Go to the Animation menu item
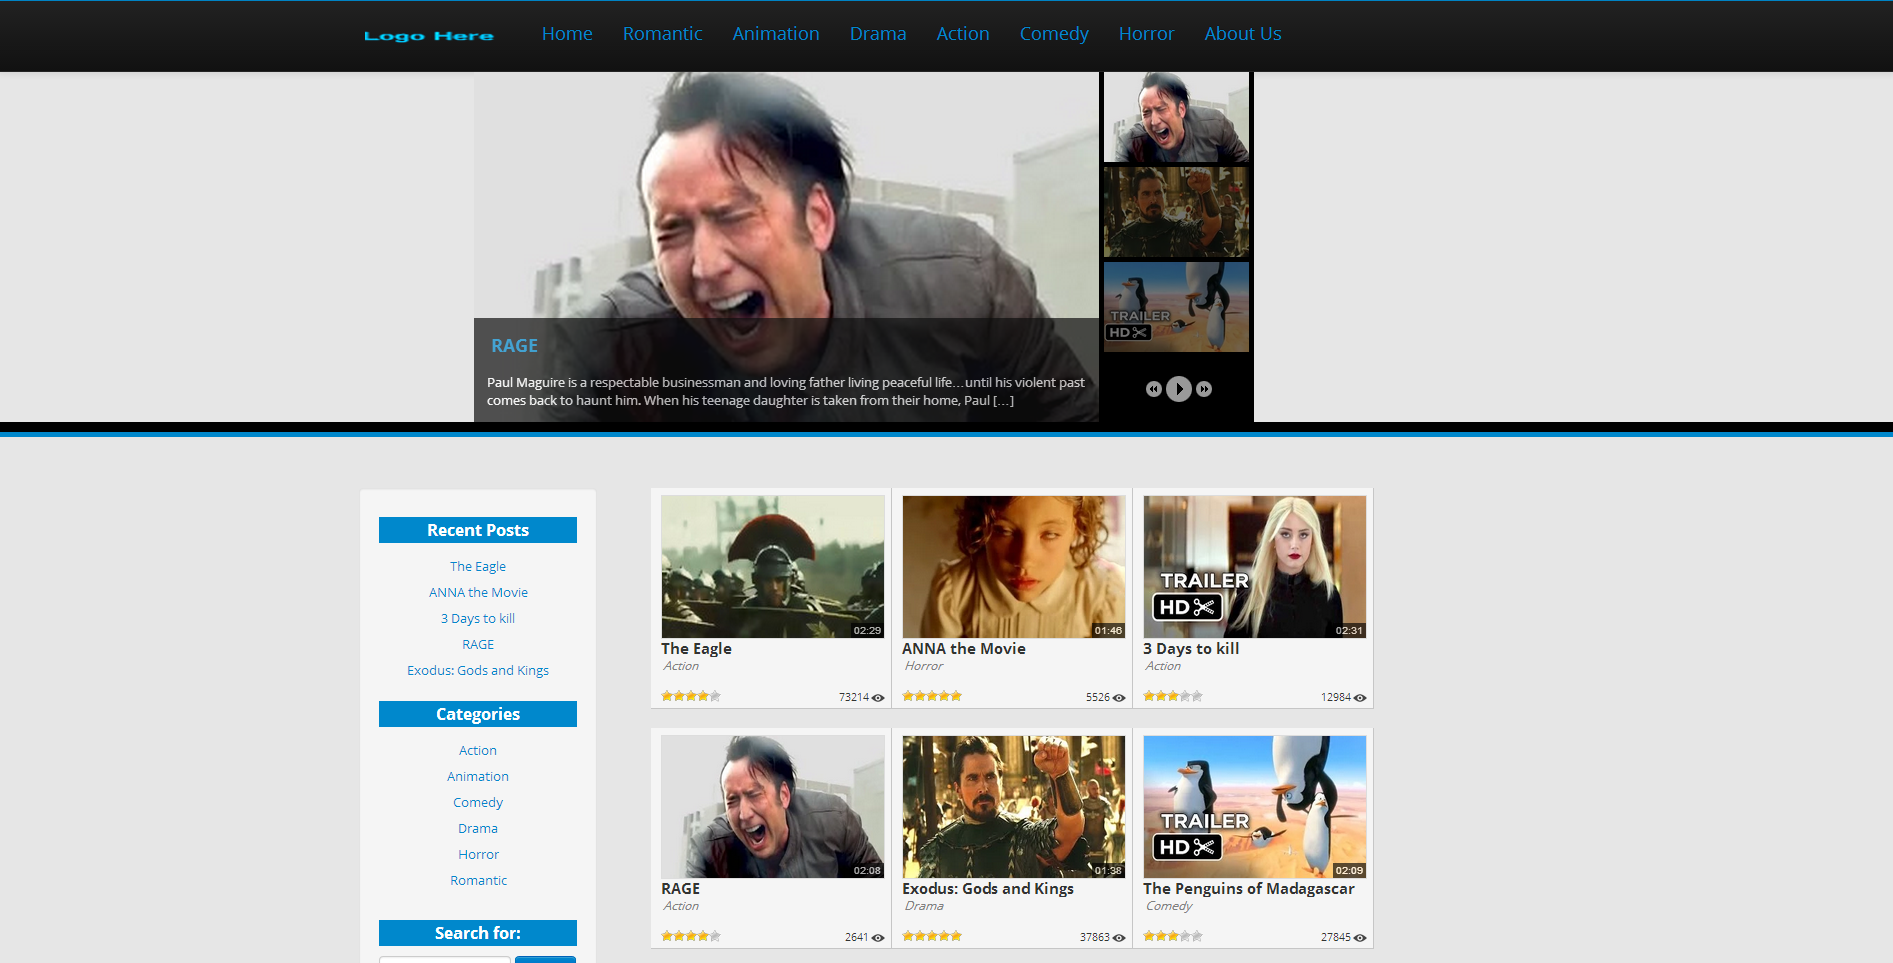The image size is (1893, 963). coord(776,34)
